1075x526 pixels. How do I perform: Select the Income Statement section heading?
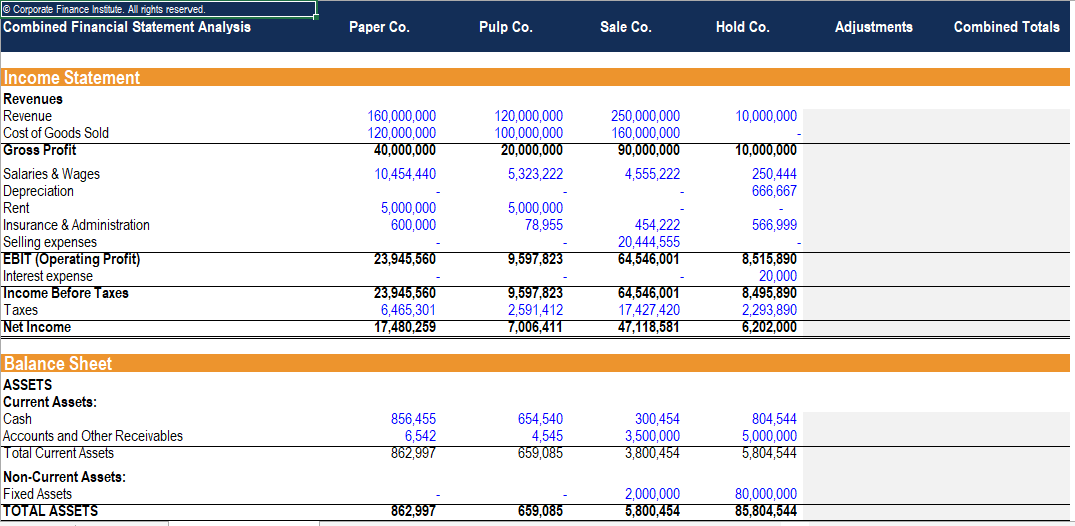click(72, 77)
